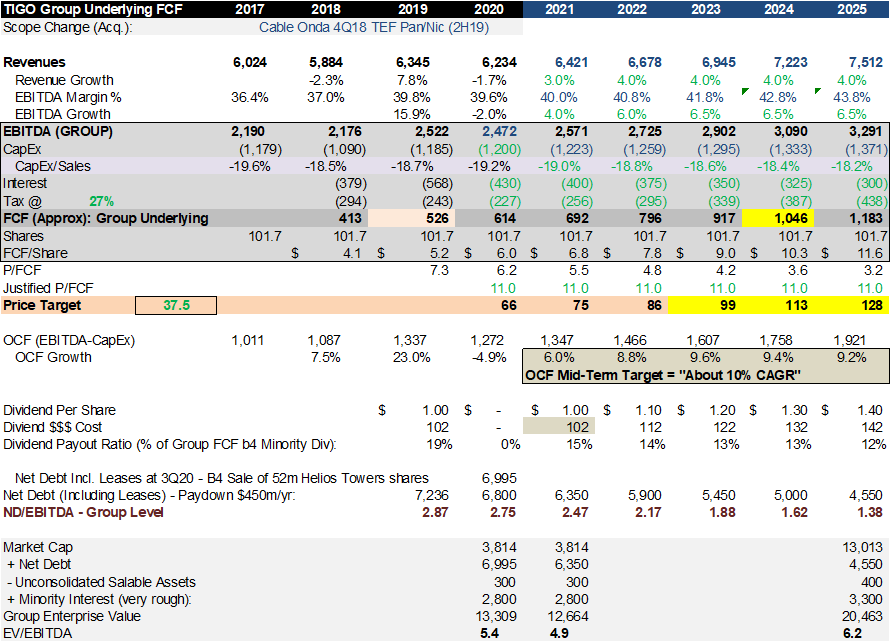The height and width of the screenshot is (643, 891).
Task: Click the 2025 FCF/Share value 11.6
Action: [x=870, y=253]
